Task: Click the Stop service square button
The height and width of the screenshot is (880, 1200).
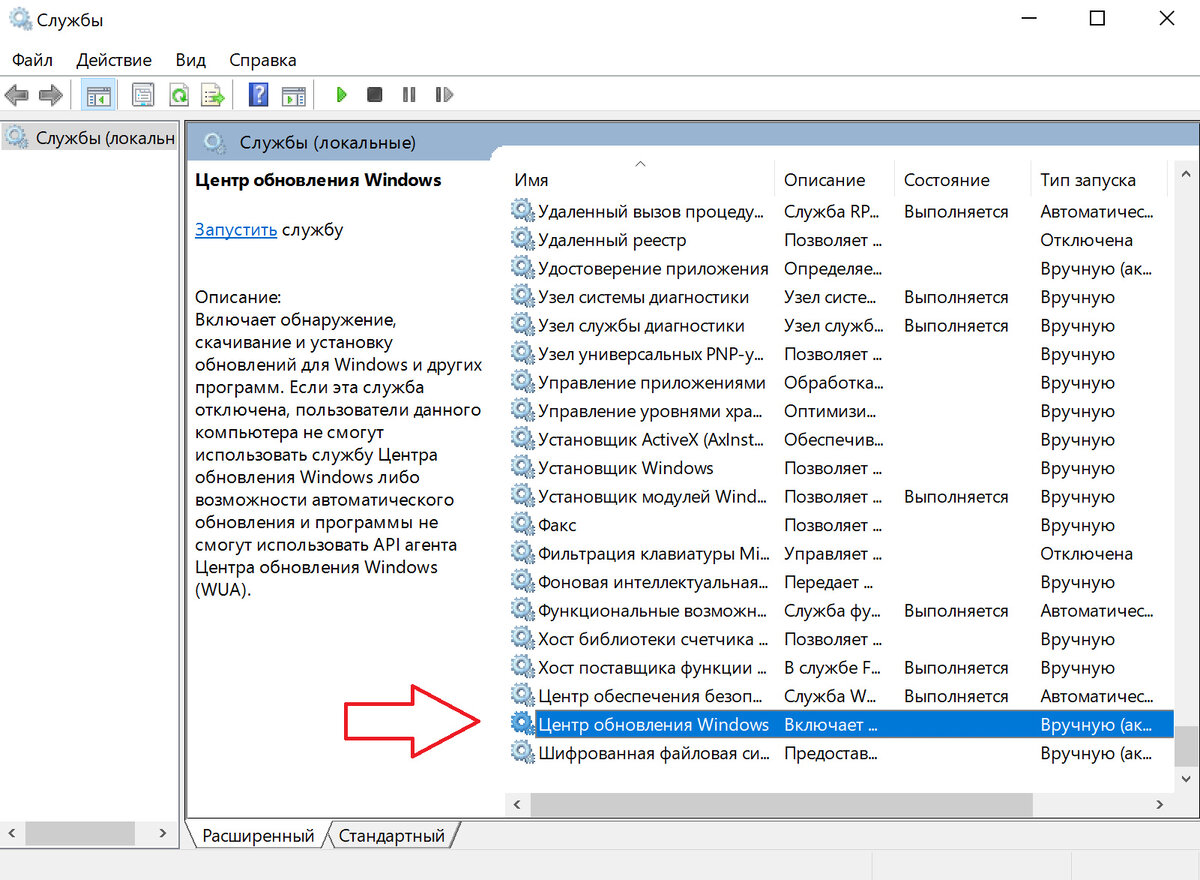Action: point(374,95)
